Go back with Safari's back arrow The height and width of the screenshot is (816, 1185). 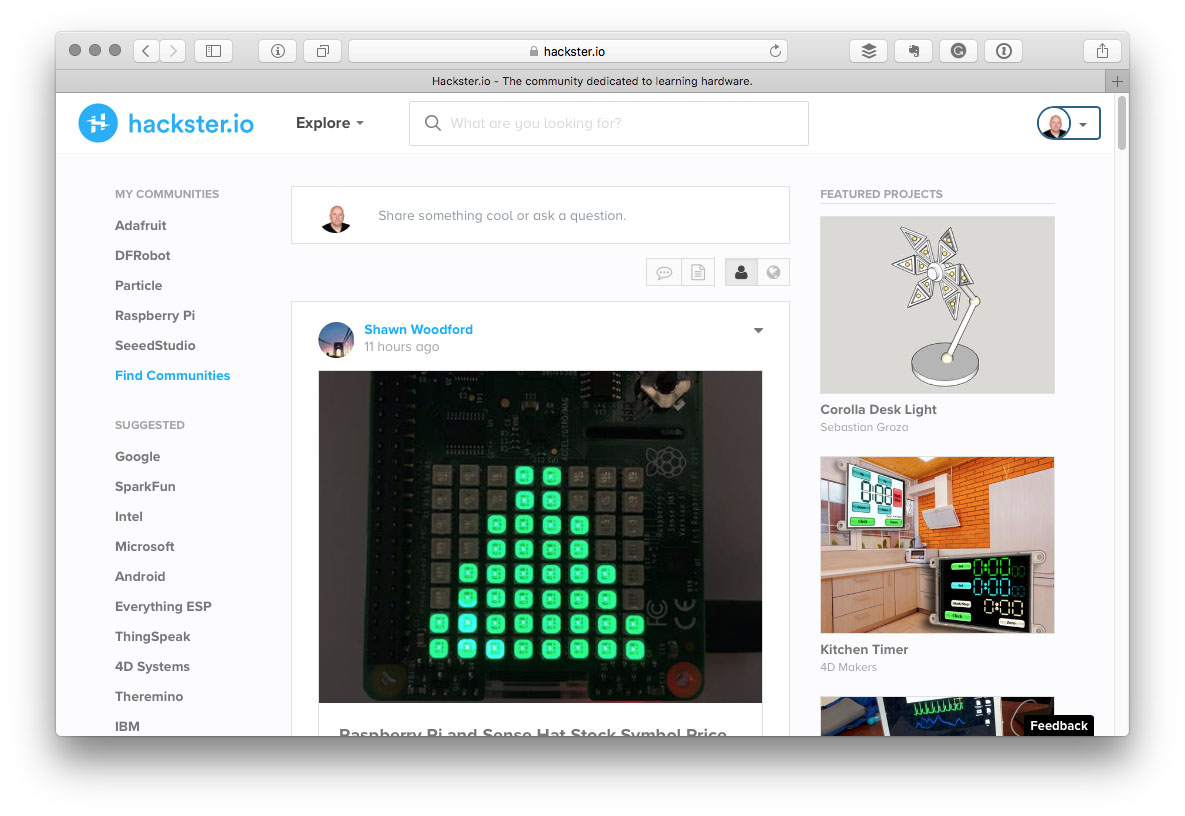pos(147,51)
